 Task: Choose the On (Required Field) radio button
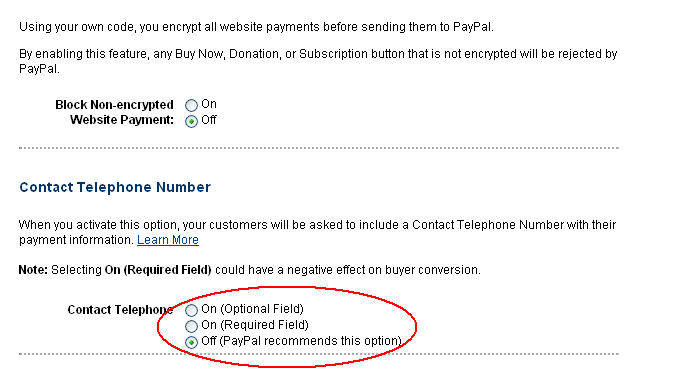(x=191, y=326)
